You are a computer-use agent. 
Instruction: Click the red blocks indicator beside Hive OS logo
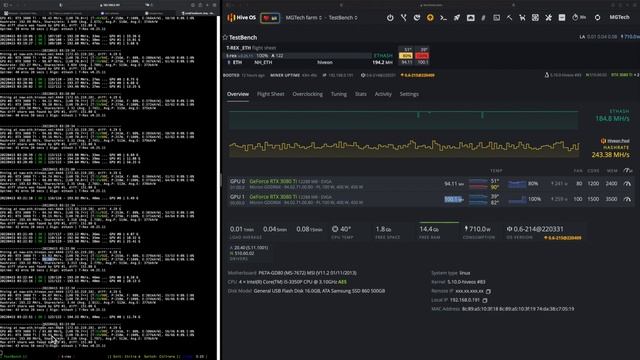point(270,18)
